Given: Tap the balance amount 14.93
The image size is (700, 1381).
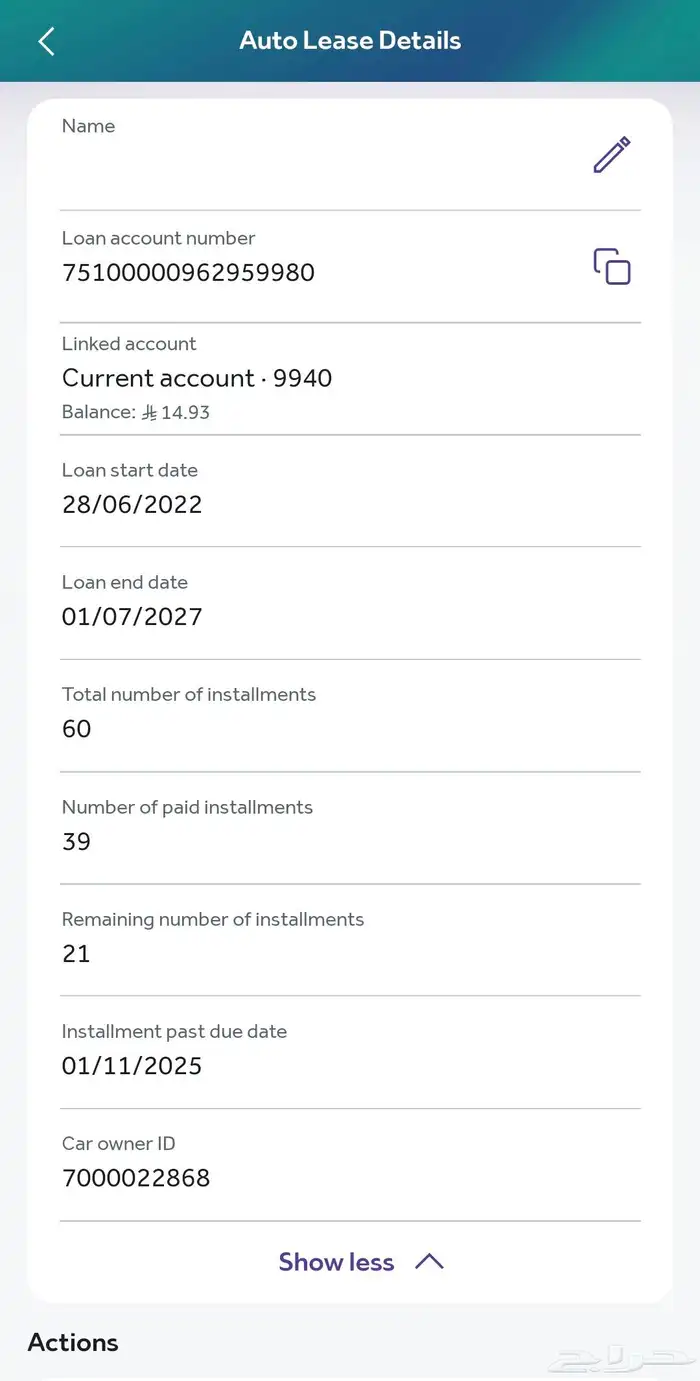Looking at the screenshot, I should click(x=185, y=412).
